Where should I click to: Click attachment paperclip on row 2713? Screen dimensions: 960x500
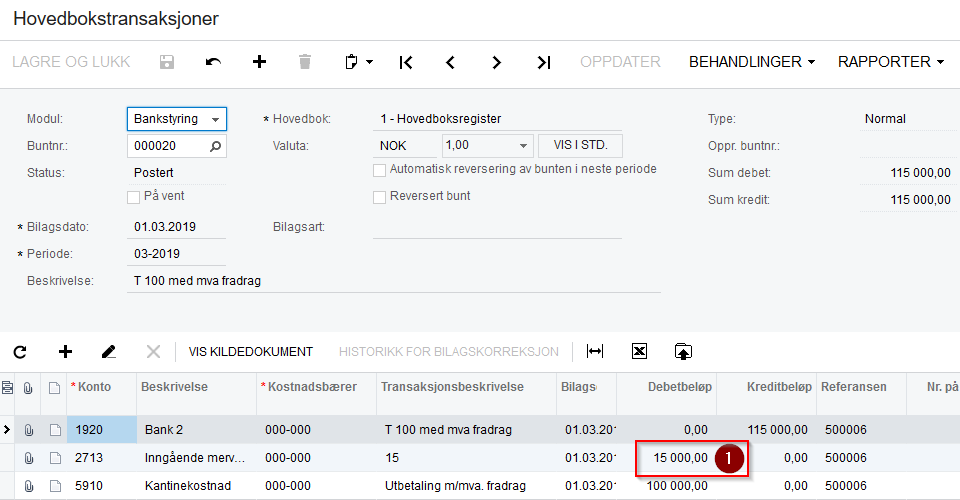28,458
